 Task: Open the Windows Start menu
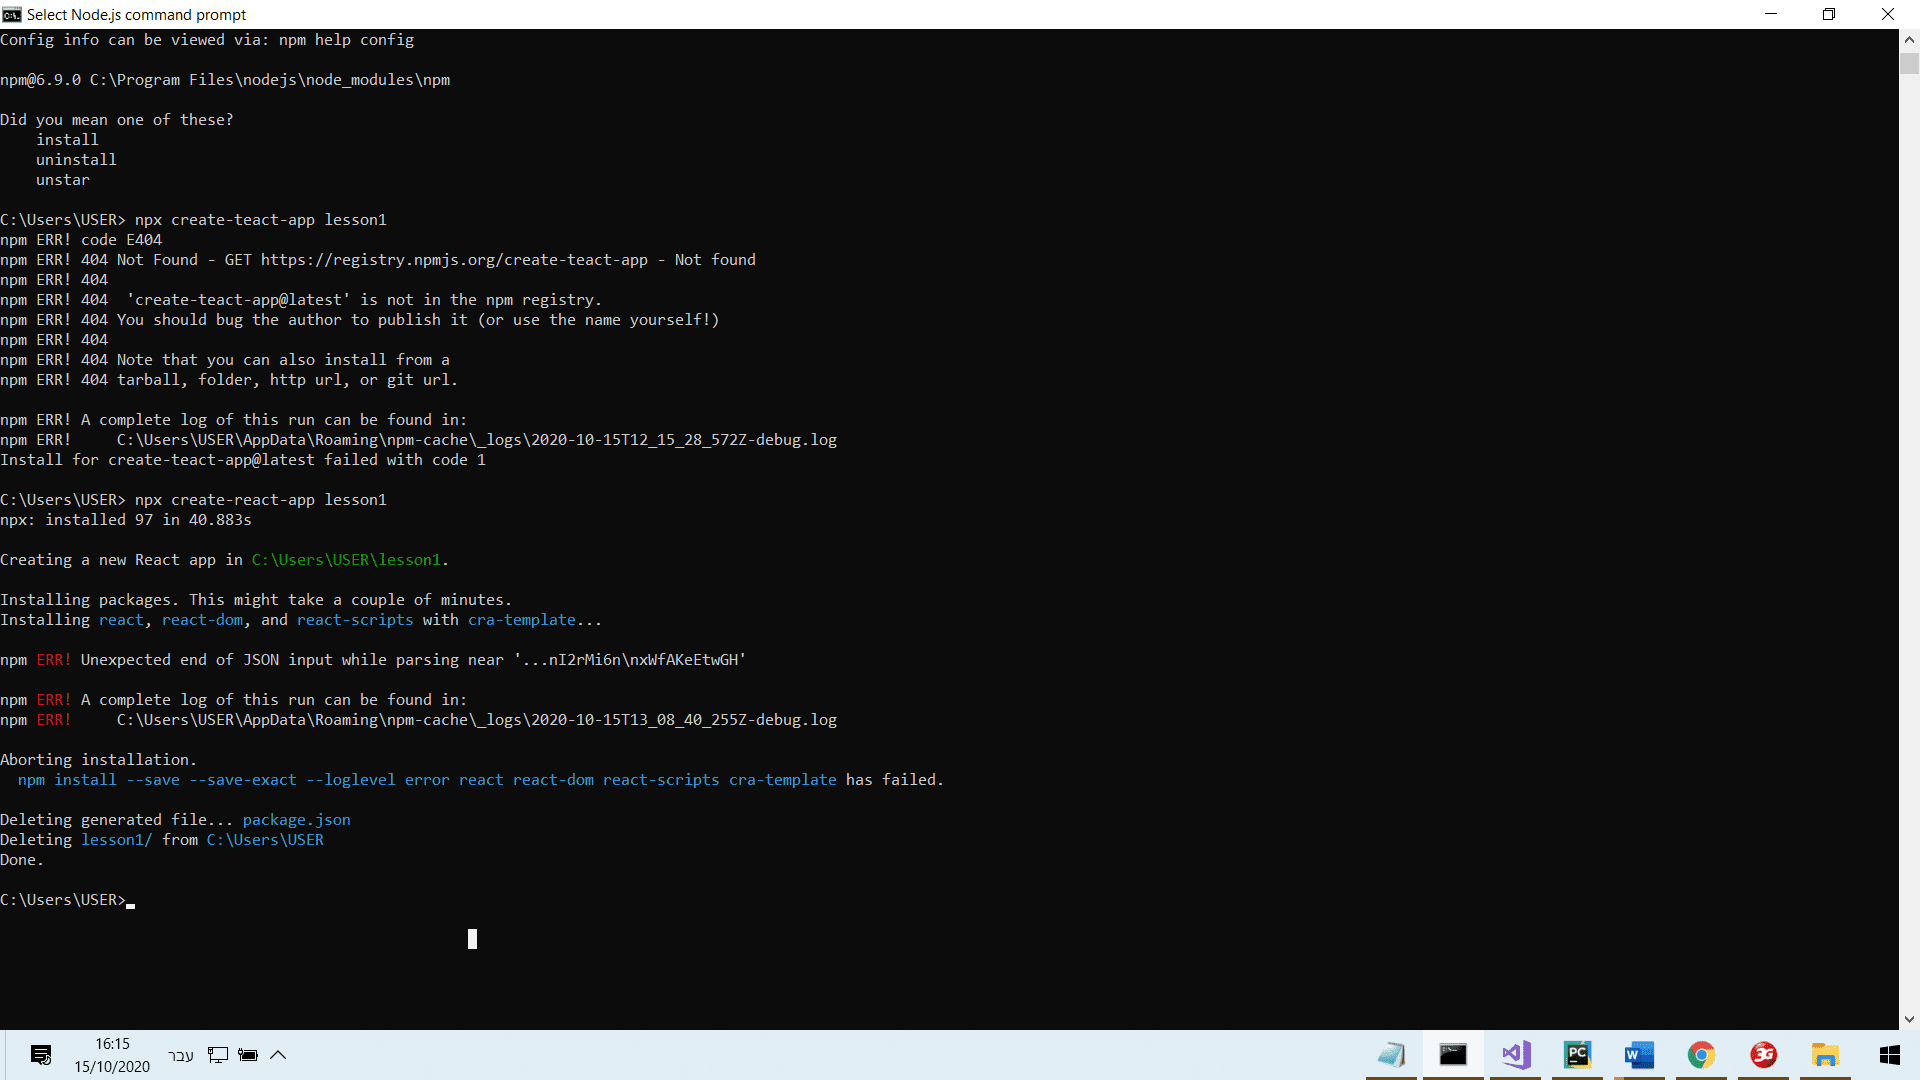pos(1889,1055)
